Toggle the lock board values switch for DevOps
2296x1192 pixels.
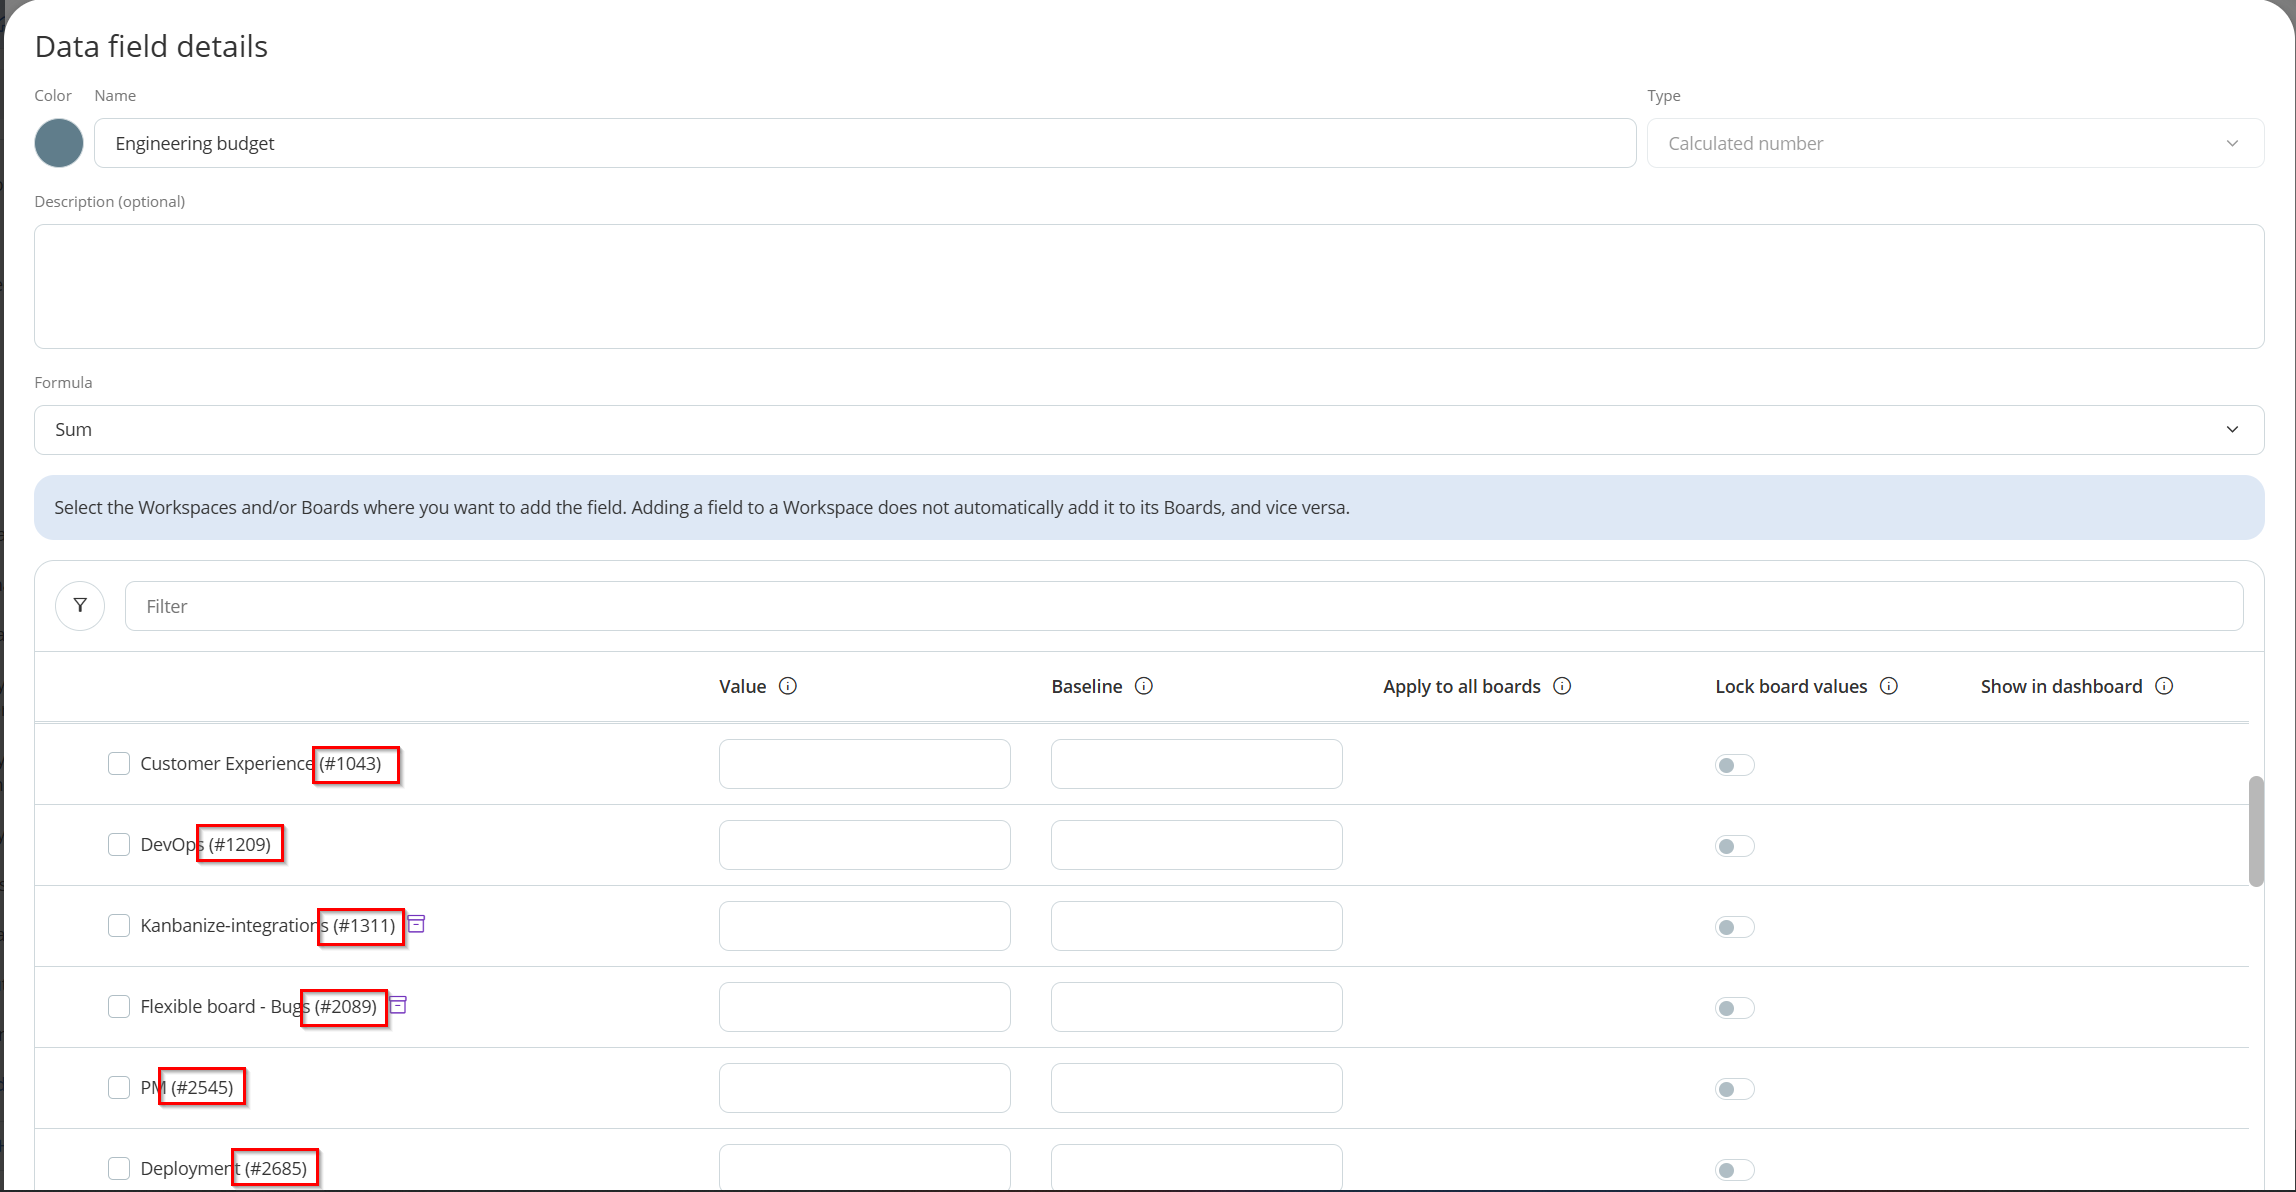(1734, 847)
